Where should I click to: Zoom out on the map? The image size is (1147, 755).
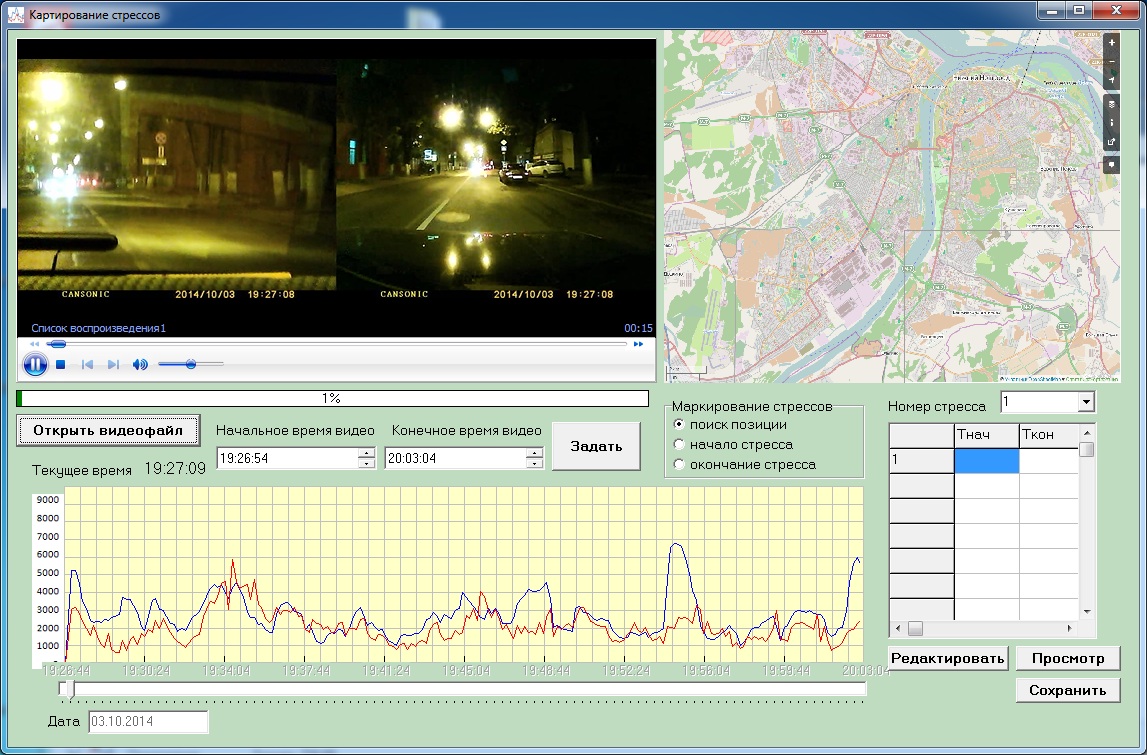pos(1111,61)
